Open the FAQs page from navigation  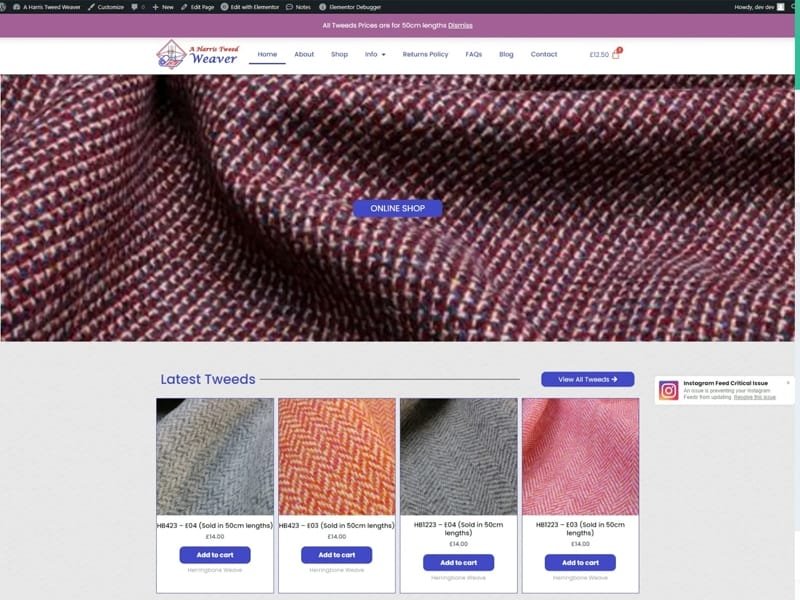(473, 54)
